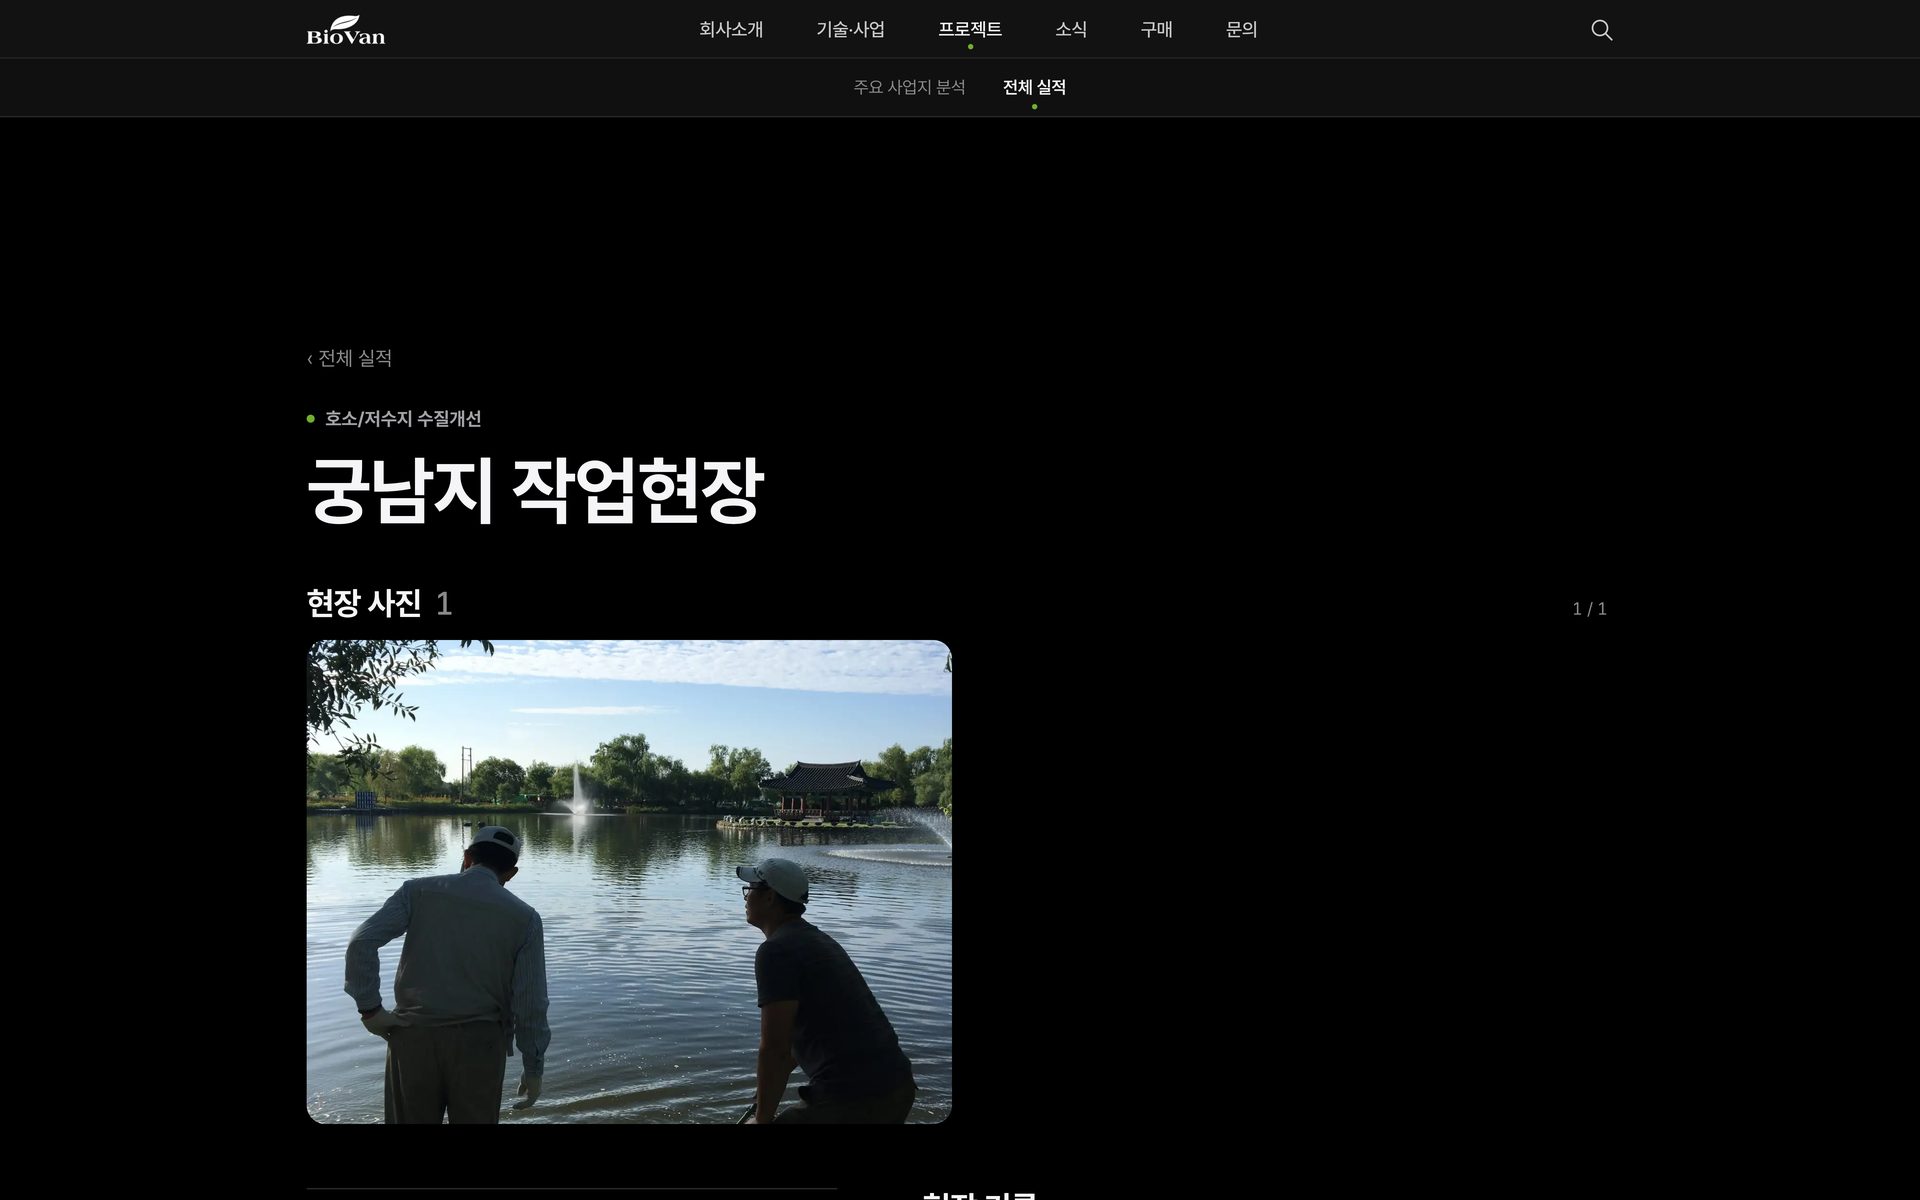Viewport: 1920px width, 1200px height.
Task: Open the search magnifier icon
Action: click(1601, 30)
